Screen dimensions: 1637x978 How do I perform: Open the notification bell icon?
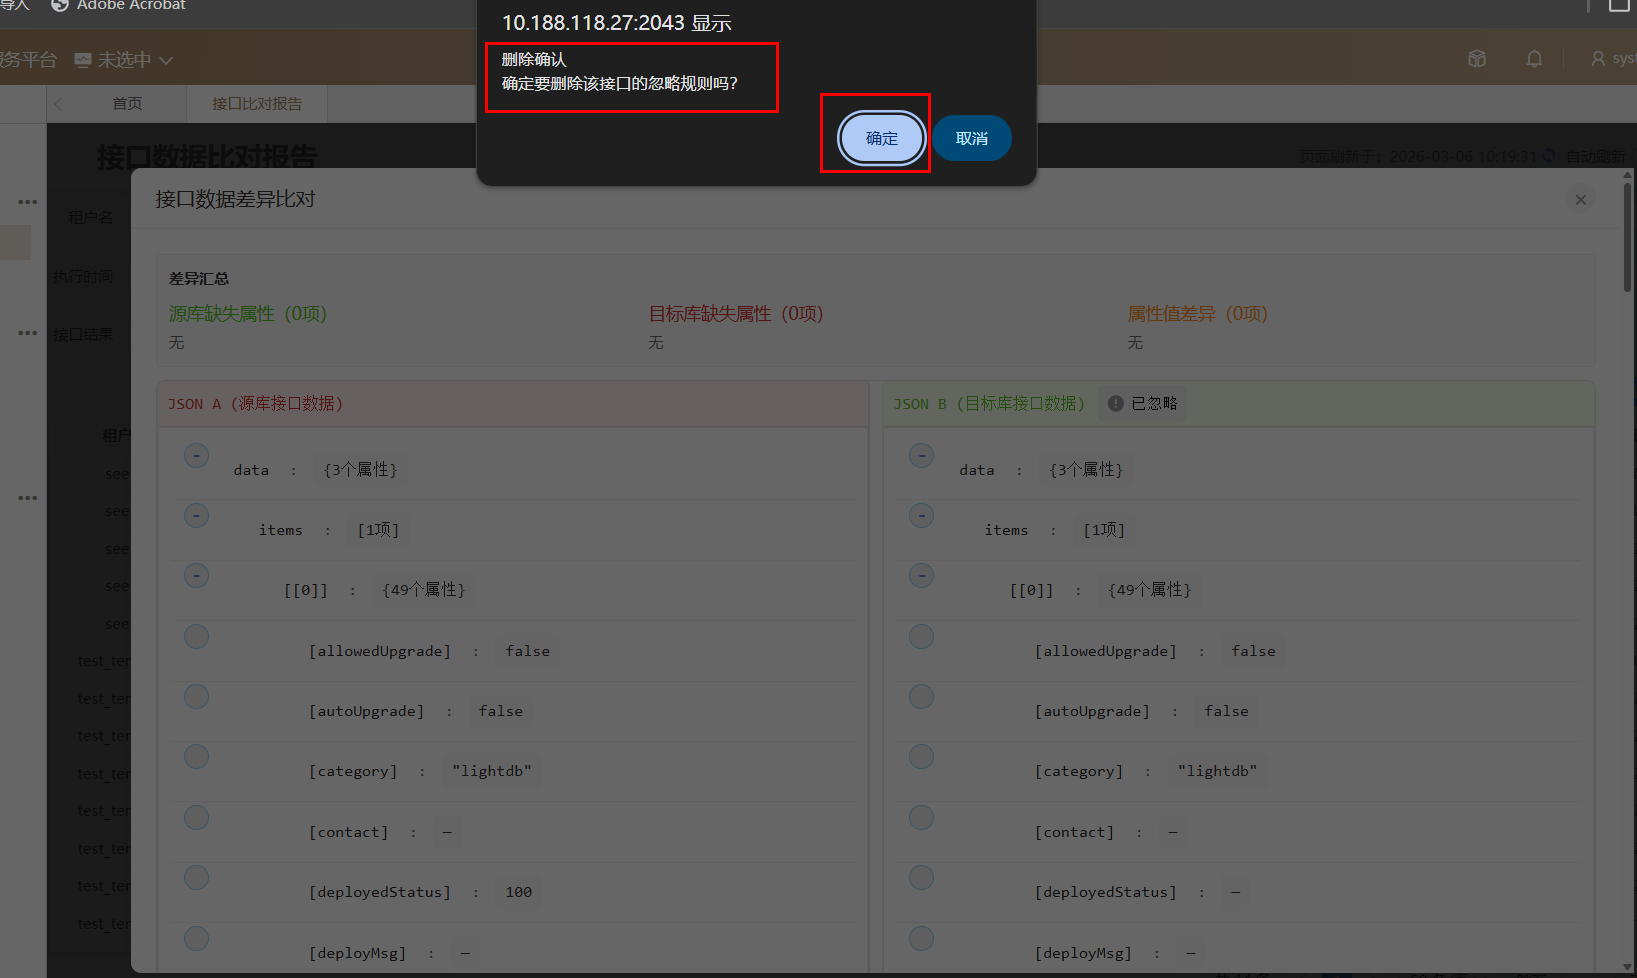tap(1534, 59)
